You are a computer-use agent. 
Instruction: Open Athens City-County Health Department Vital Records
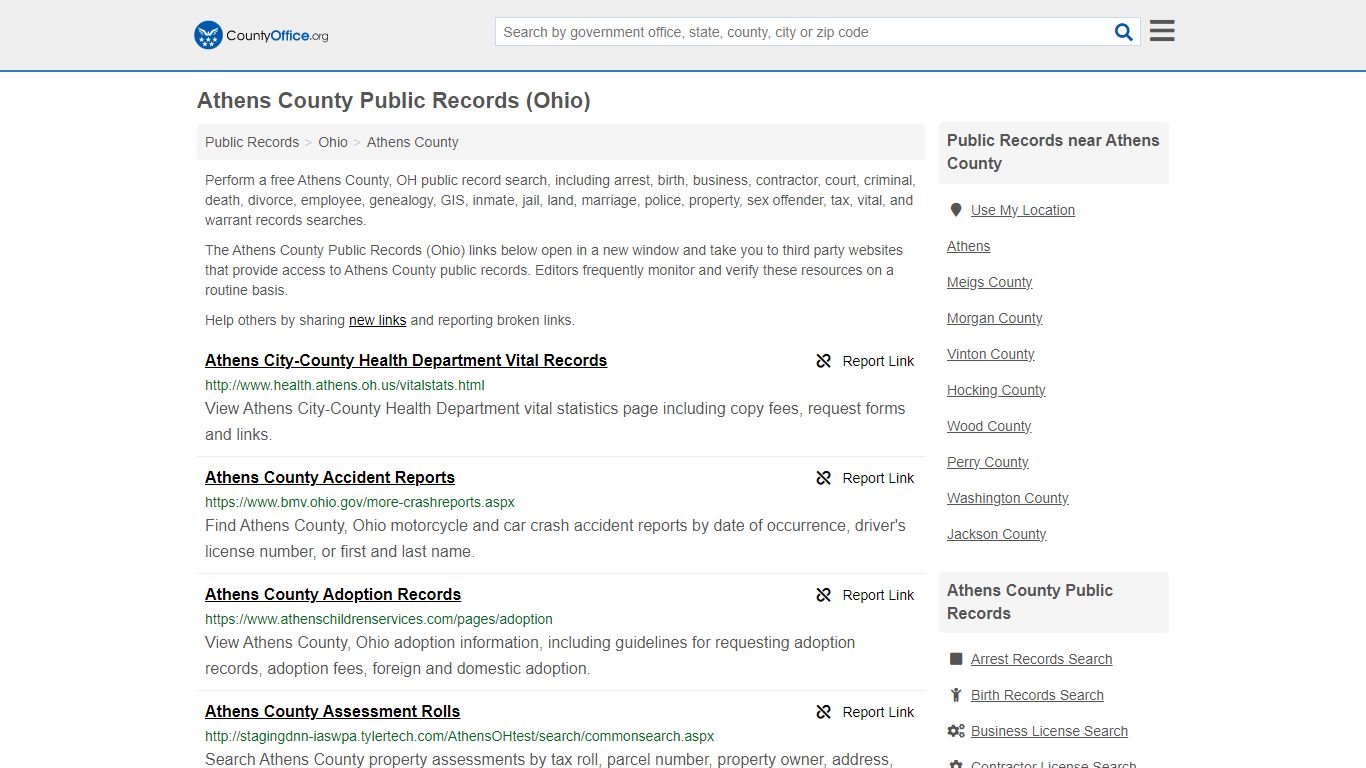[406, 361]
